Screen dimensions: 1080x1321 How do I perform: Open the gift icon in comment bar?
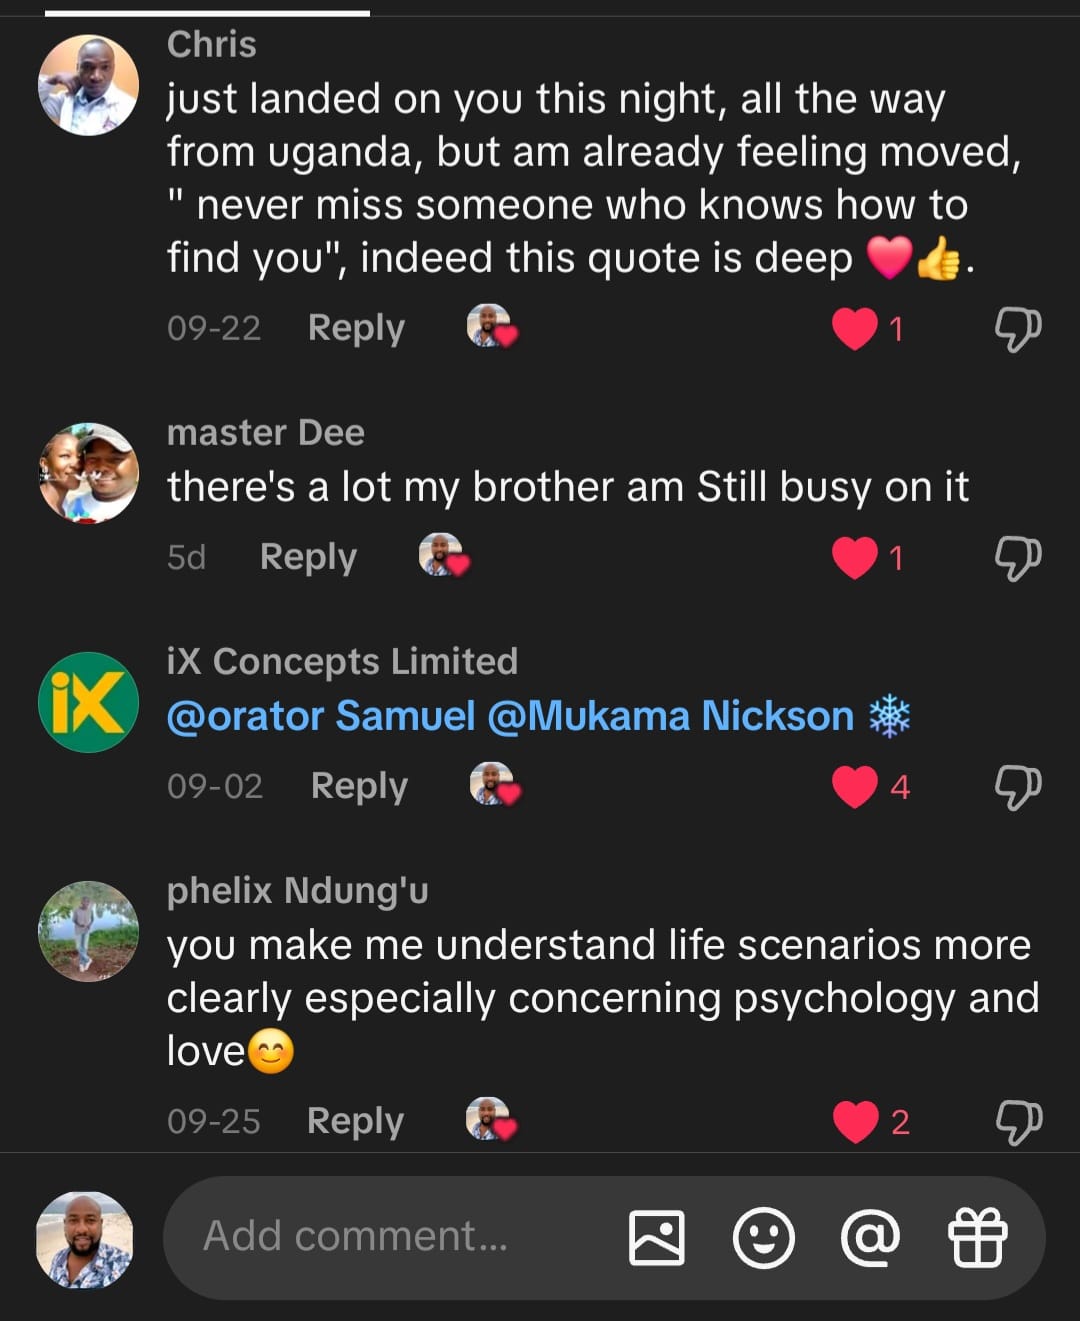click(977, 1238)
